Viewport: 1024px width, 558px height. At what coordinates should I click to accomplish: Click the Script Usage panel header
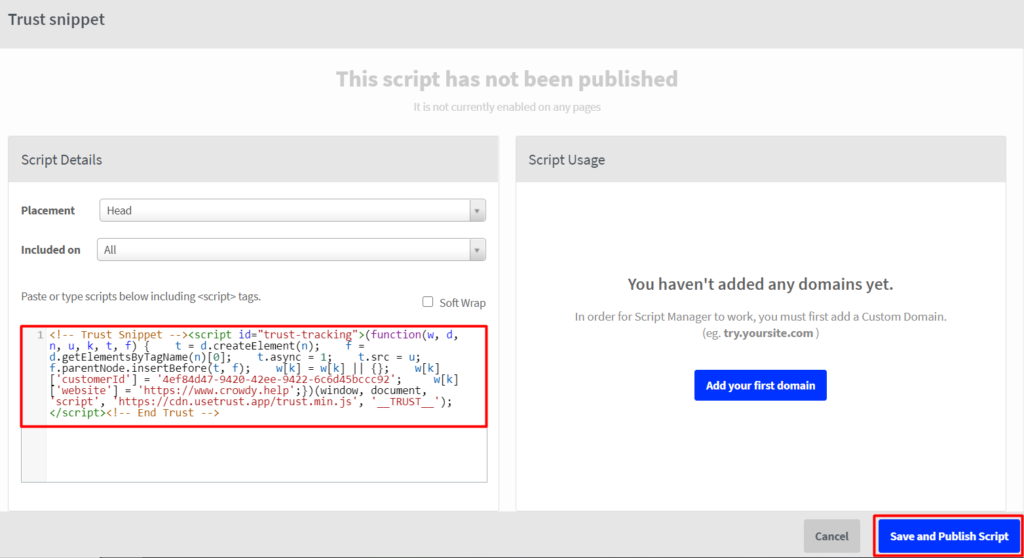tap(761, 159)
